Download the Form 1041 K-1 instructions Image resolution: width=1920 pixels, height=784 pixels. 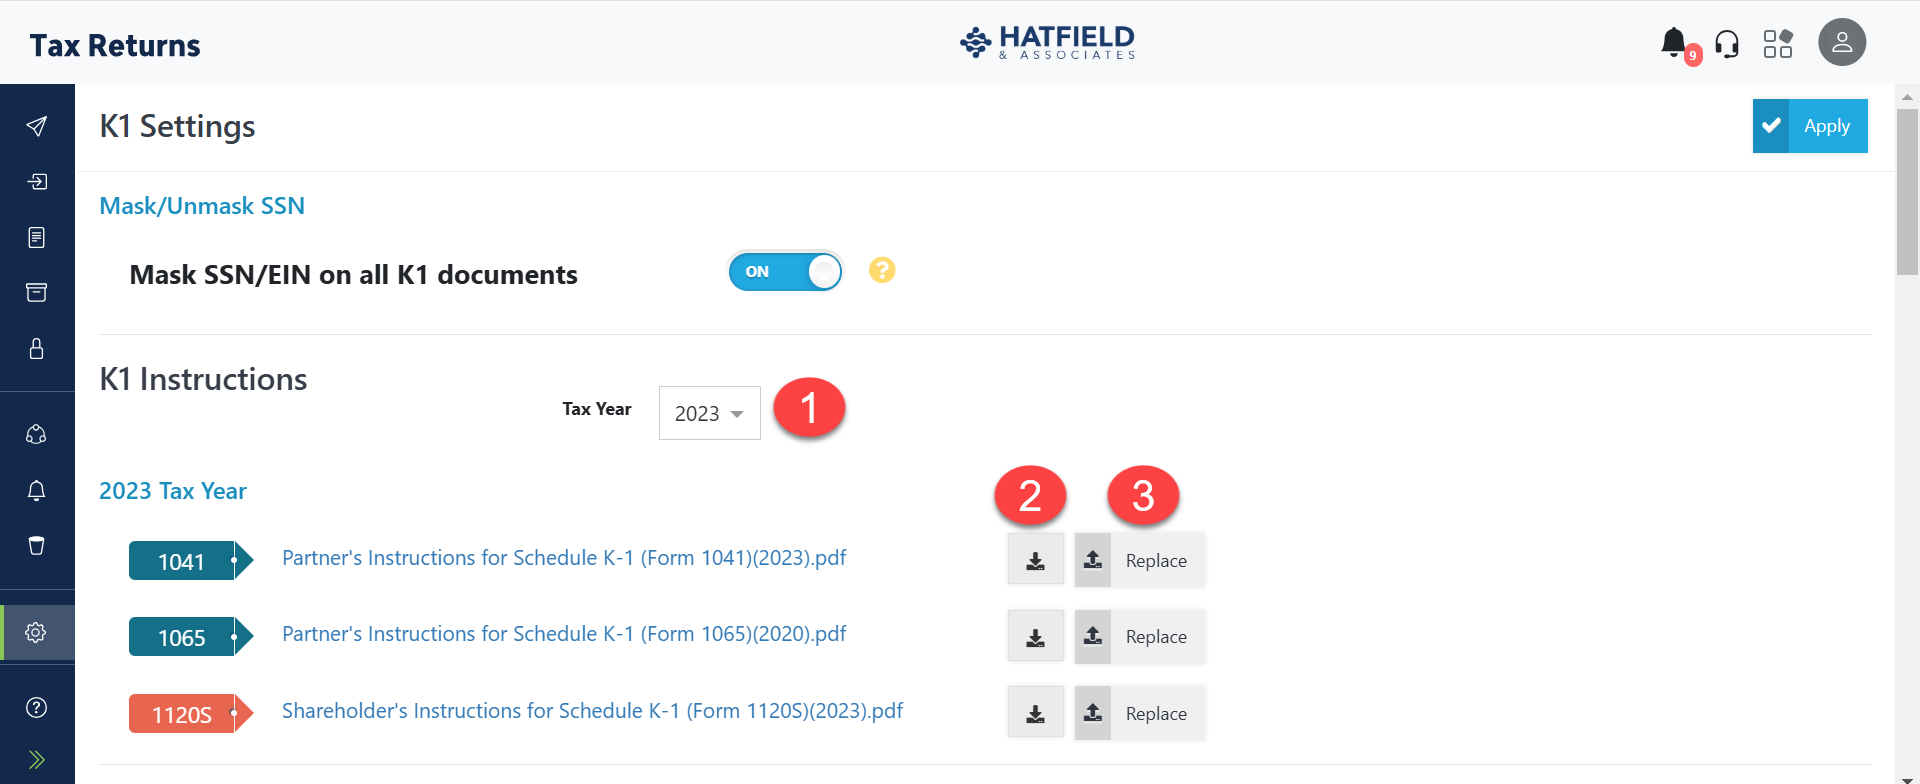click(x=1035, y=561)
